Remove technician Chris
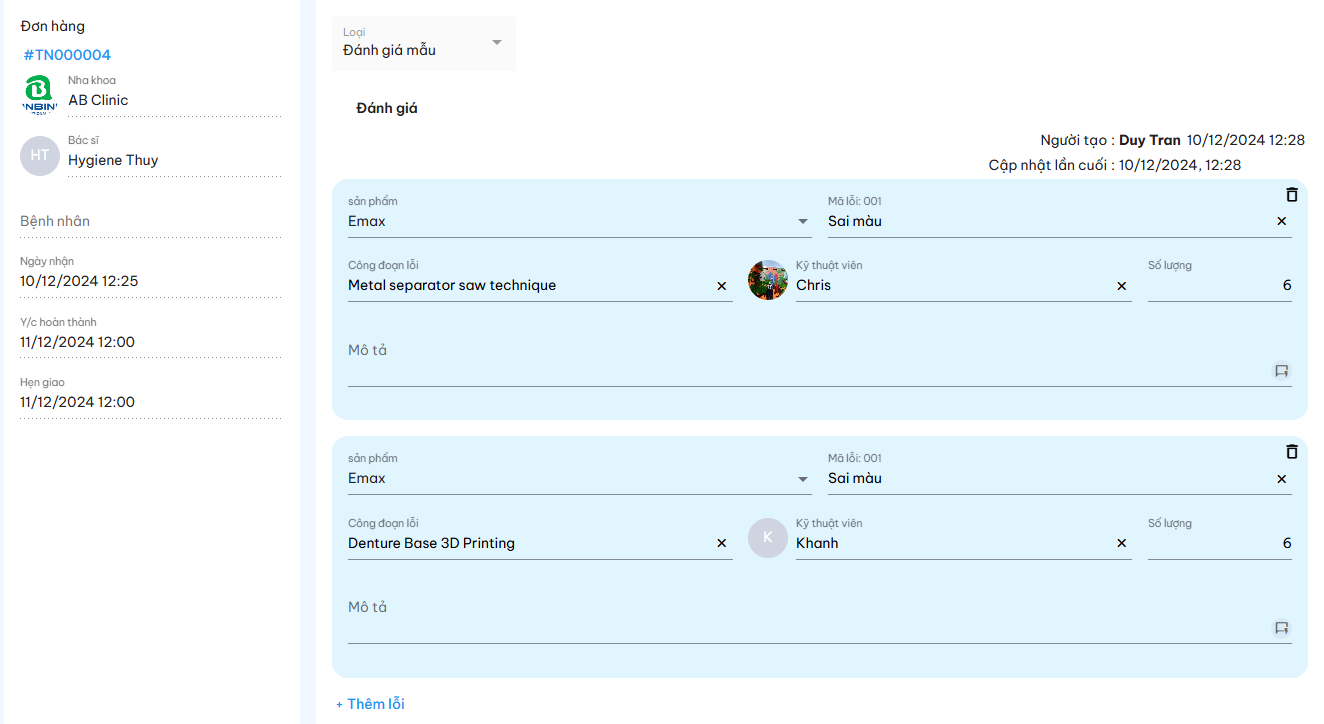Screen dimensions: 1324x724 [1122, 286]
